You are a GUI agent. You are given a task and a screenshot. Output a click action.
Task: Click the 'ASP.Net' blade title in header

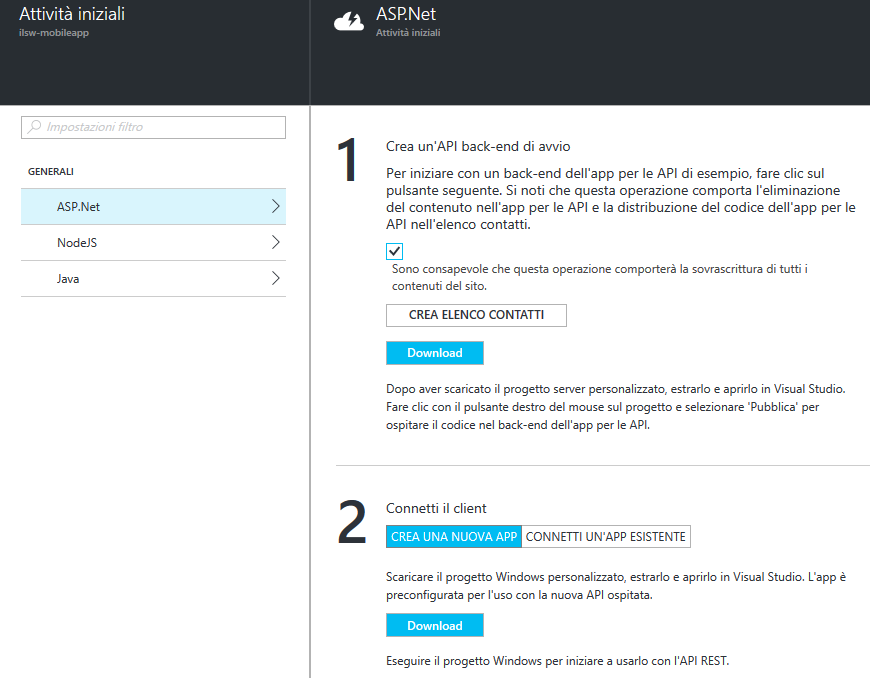pos(406,14)
